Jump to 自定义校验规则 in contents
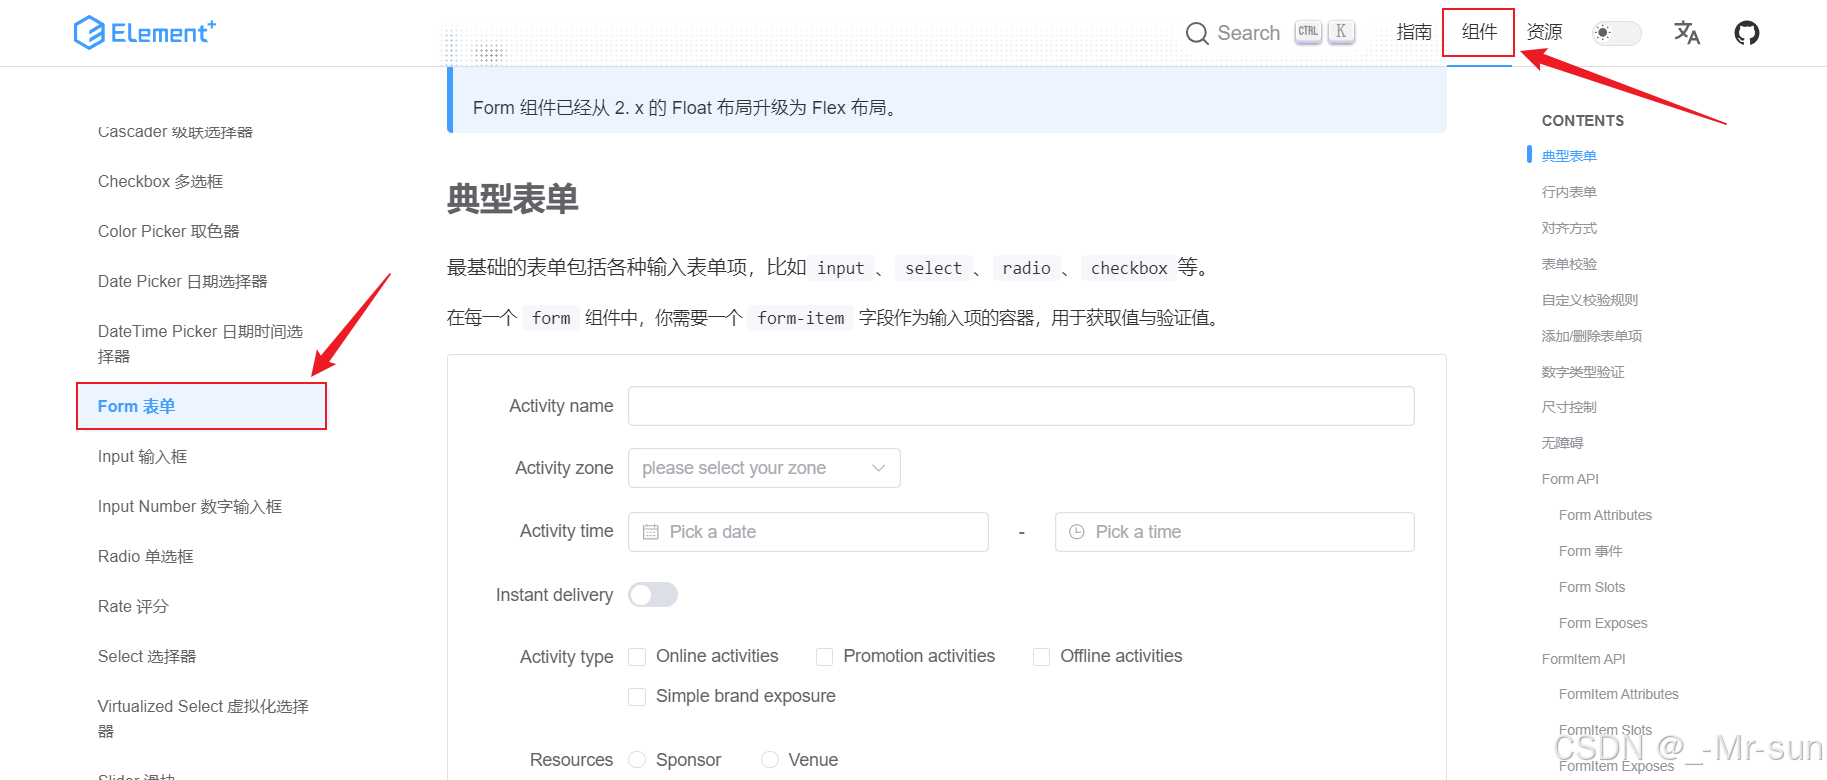 click(x=1590, y=300)
